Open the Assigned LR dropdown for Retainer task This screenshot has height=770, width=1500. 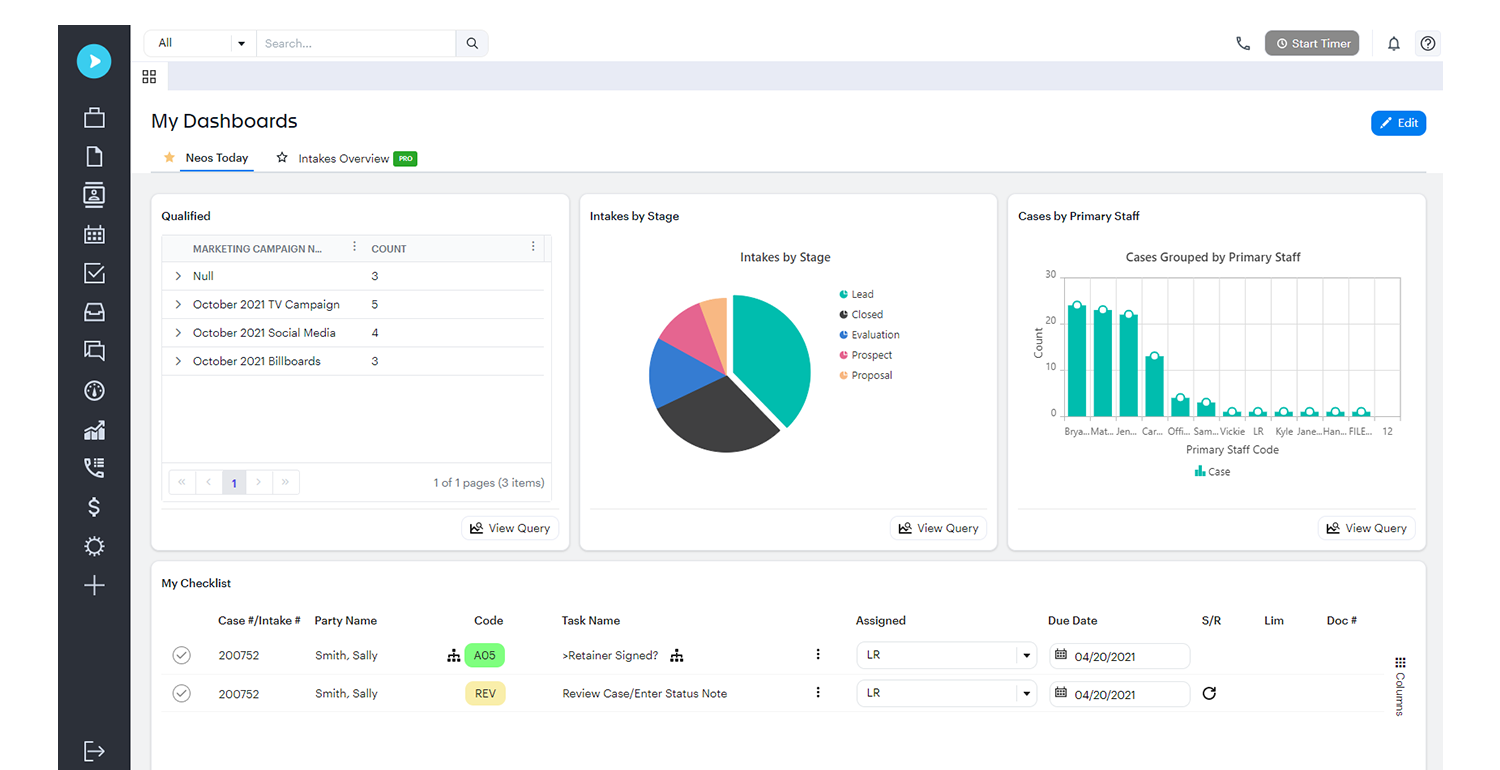(x=1027, y=655)
